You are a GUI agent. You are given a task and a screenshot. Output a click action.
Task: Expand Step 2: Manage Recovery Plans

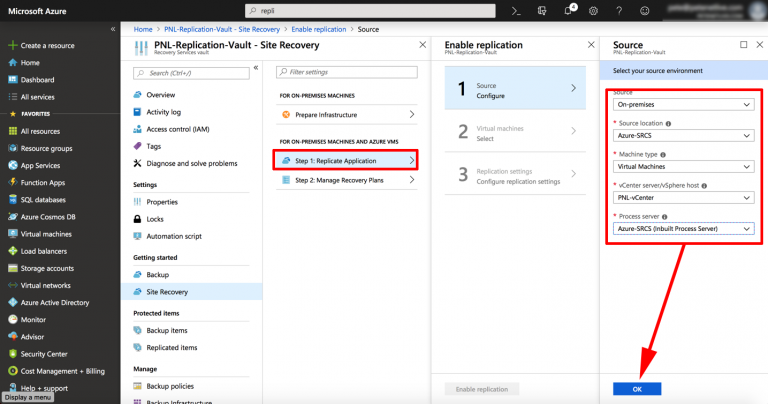click(347, 180)
